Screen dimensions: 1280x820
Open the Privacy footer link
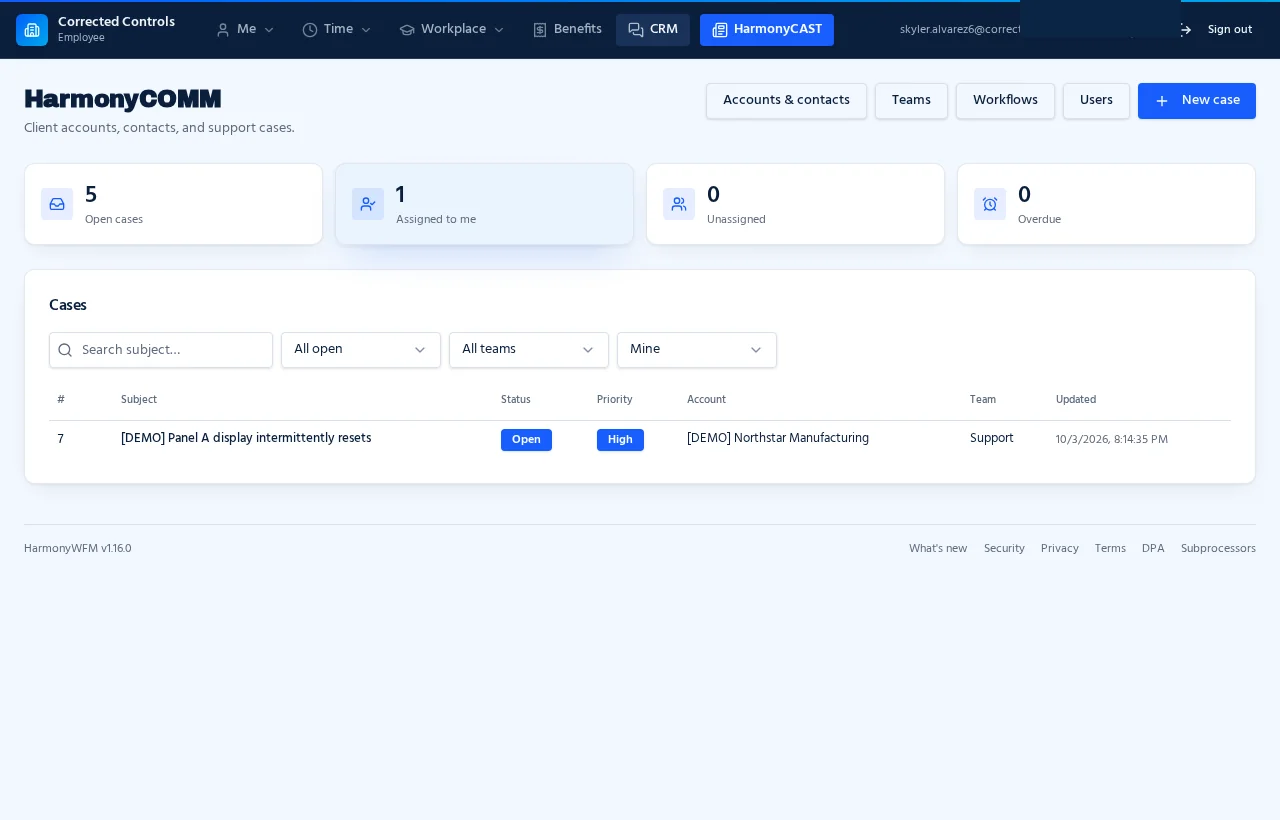pyautogui.click(x=1060, y=549)
